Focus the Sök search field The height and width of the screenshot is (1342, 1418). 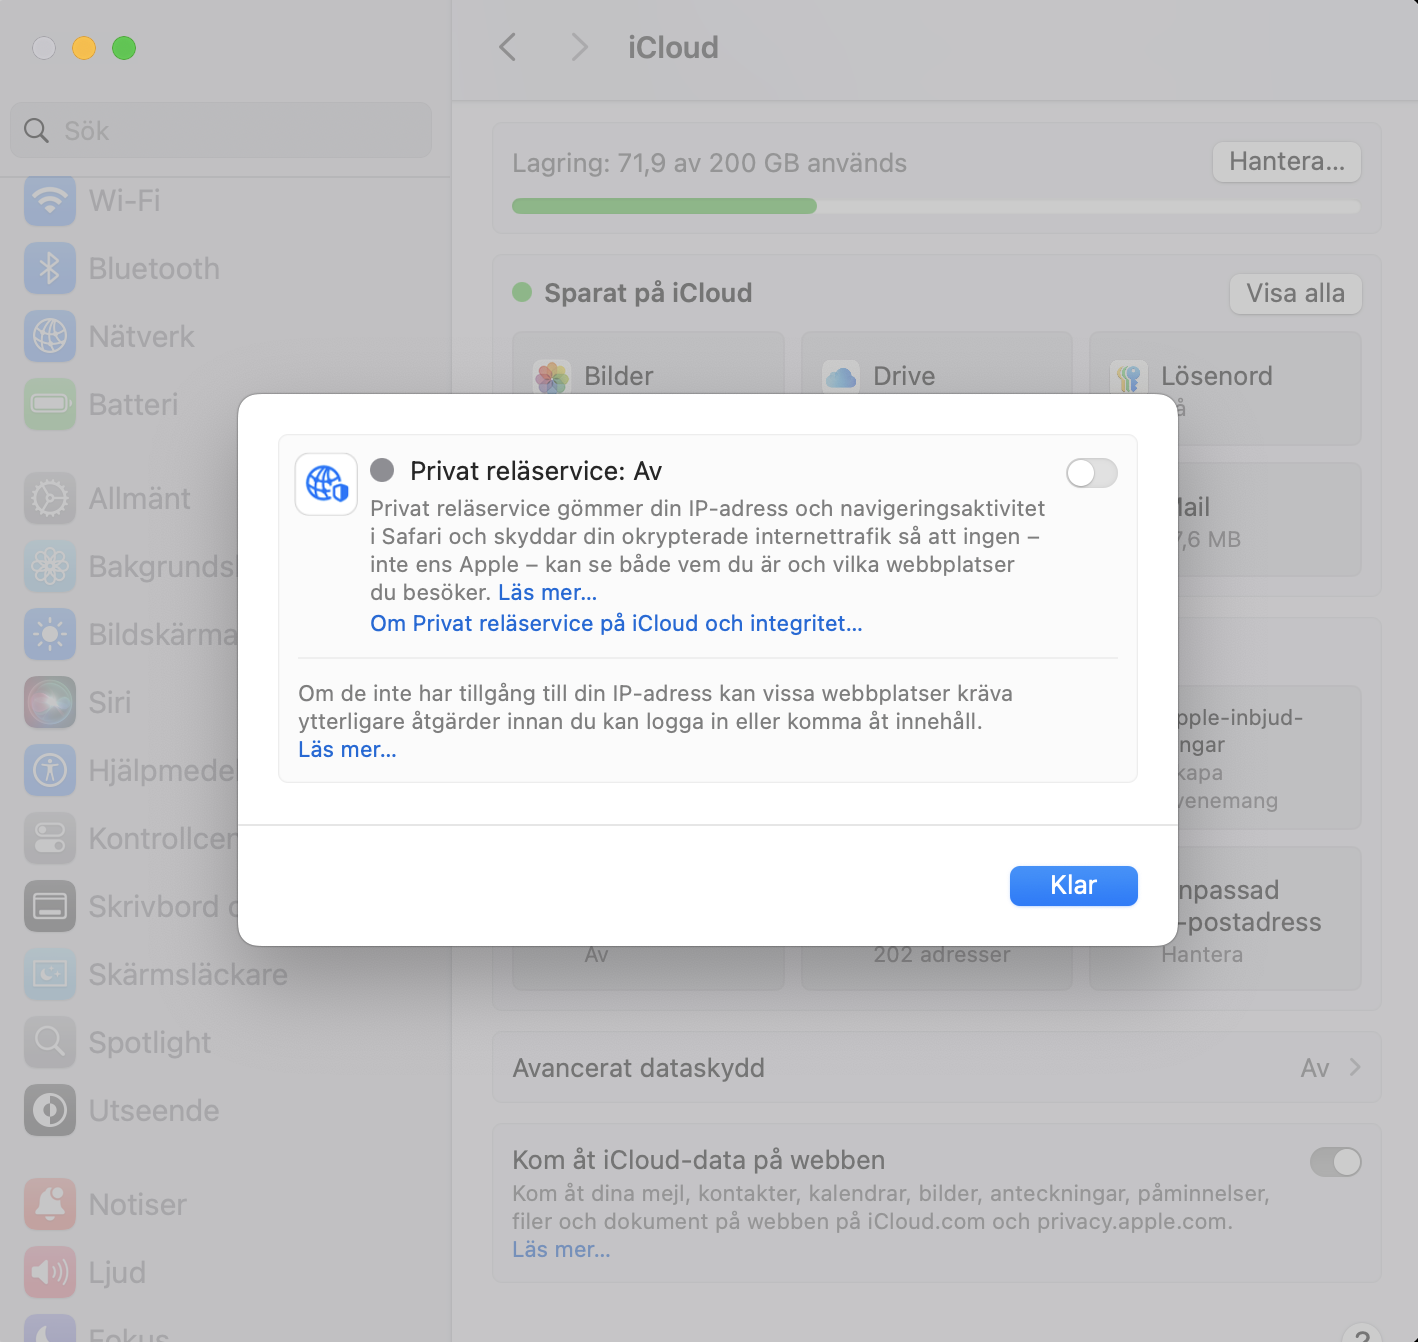[221, 130]
